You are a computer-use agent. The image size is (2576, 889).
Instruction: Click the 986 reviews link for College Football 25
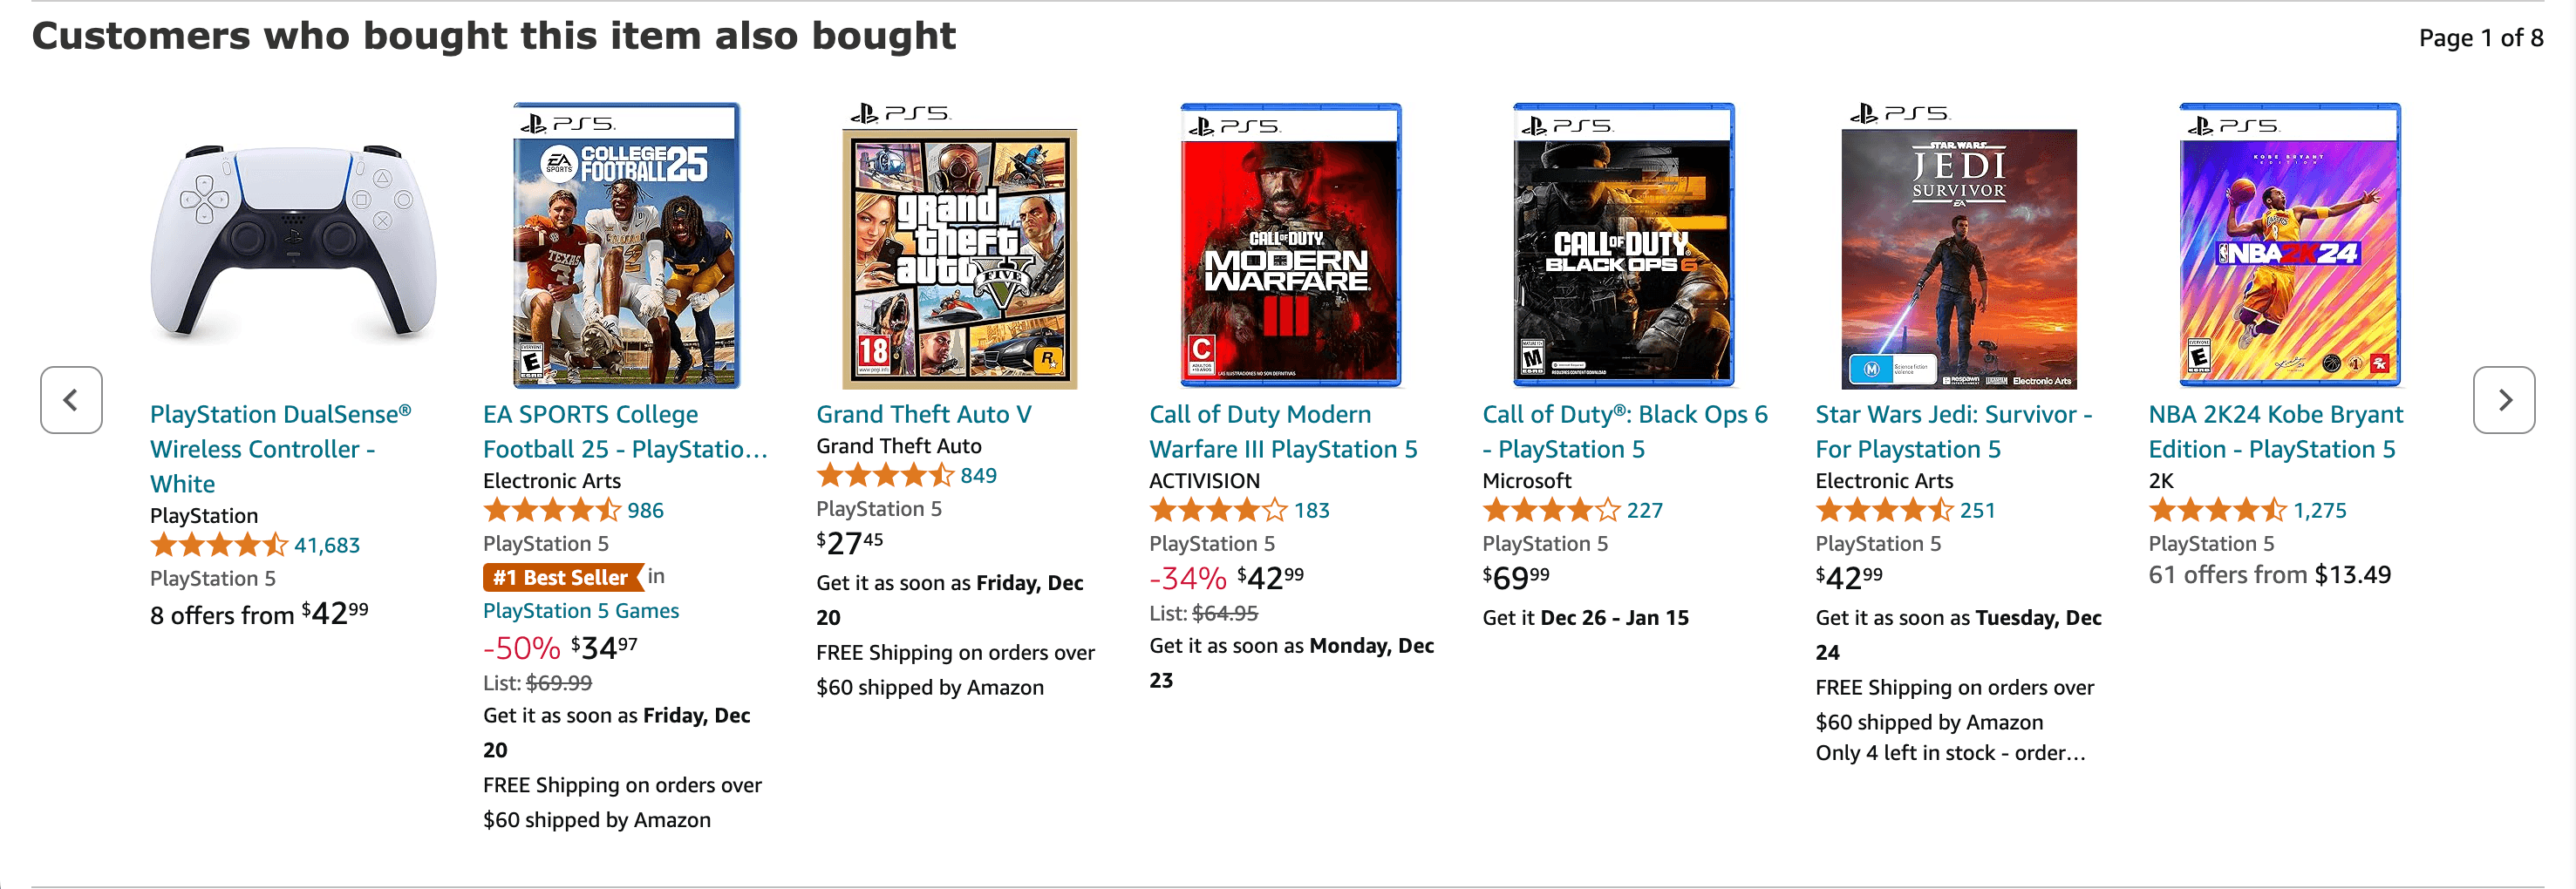click(646, 510)
